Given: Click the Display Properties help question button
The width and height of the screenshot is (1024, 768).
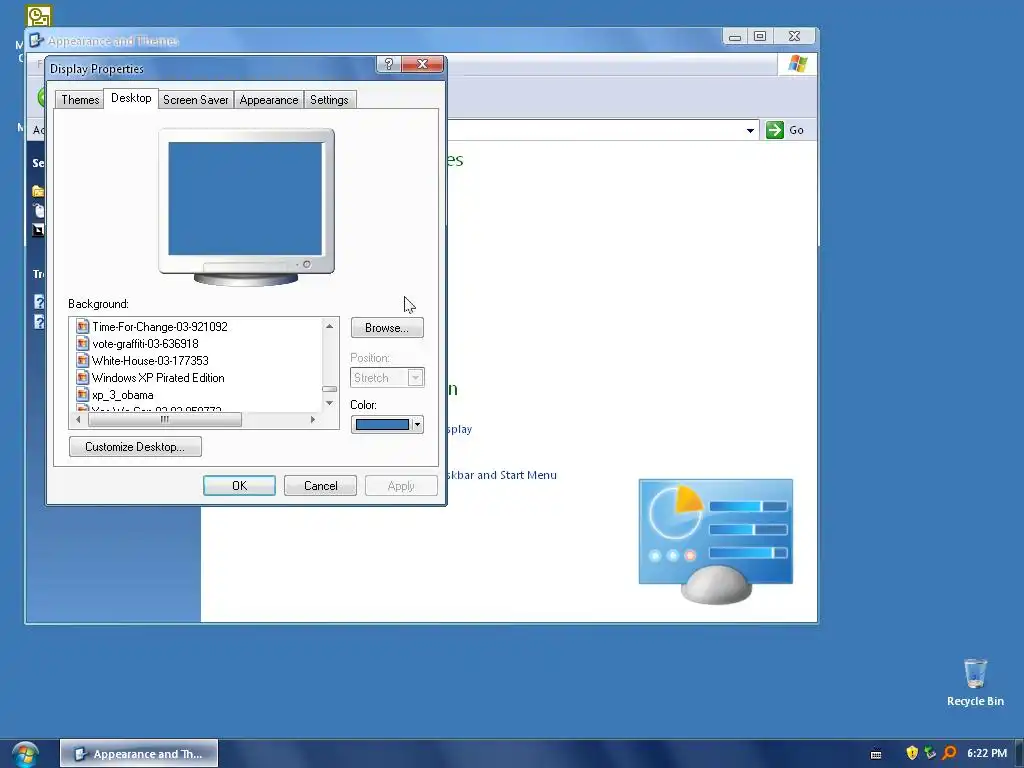Looking at the screenshot, I should click(389, 64).
